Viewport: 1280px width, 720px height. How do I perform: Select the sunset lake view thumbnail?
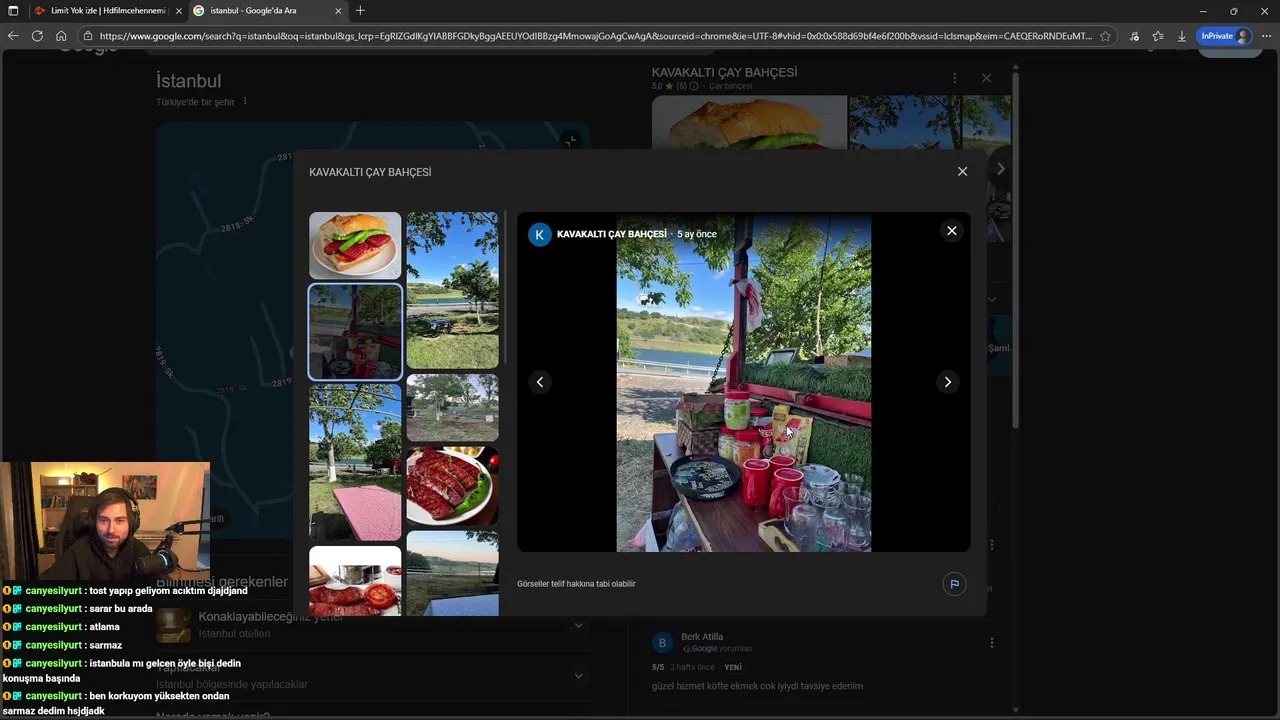[x=452, y=573]
